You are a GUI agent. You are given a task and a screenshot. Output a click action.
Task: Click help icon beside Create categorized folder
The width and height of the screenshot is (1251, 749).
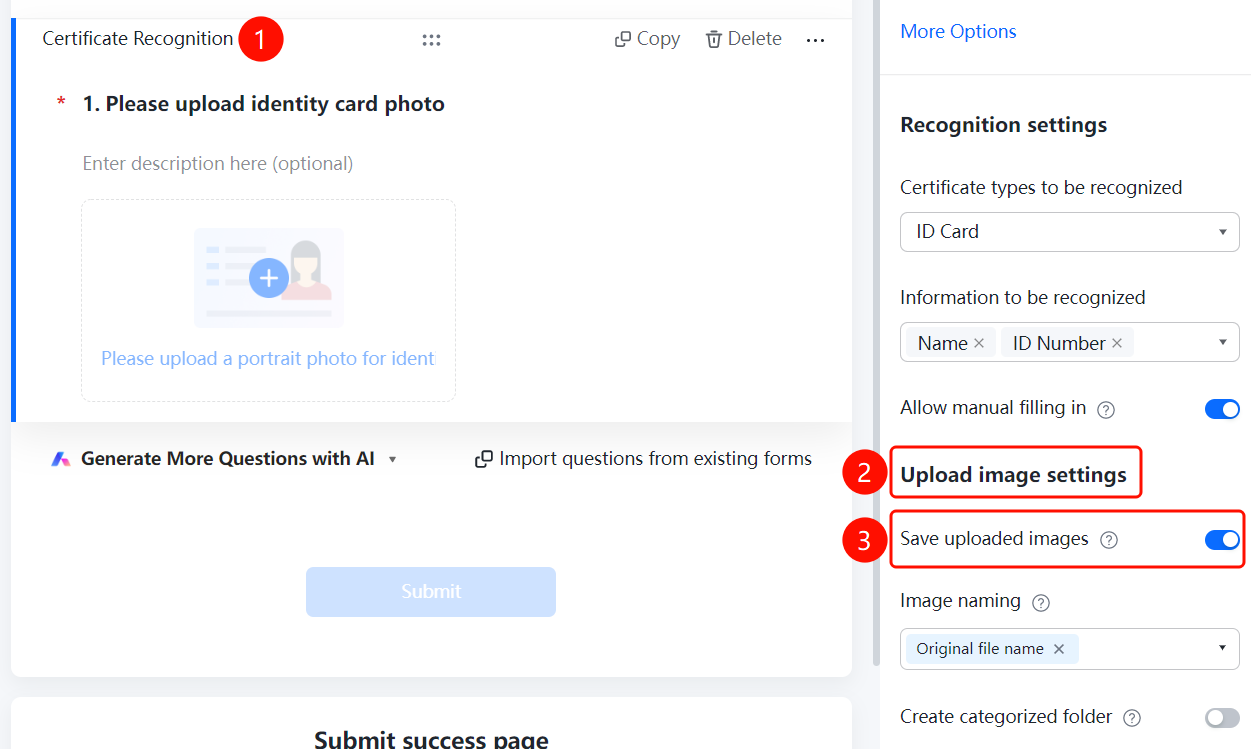point(1132,718)
